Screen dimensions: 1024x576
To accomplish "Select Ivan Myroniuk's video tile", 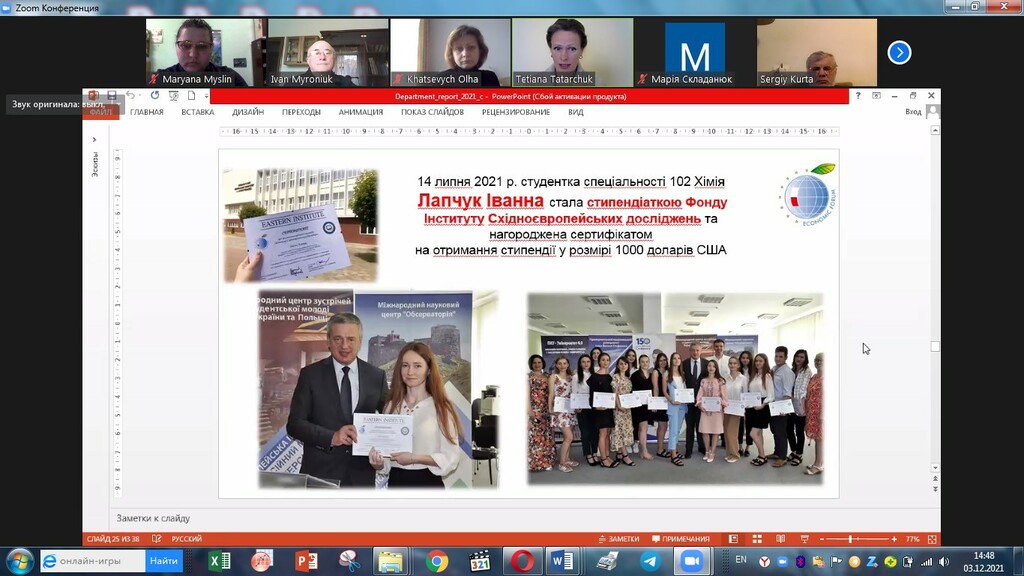I will click(327, 52).
